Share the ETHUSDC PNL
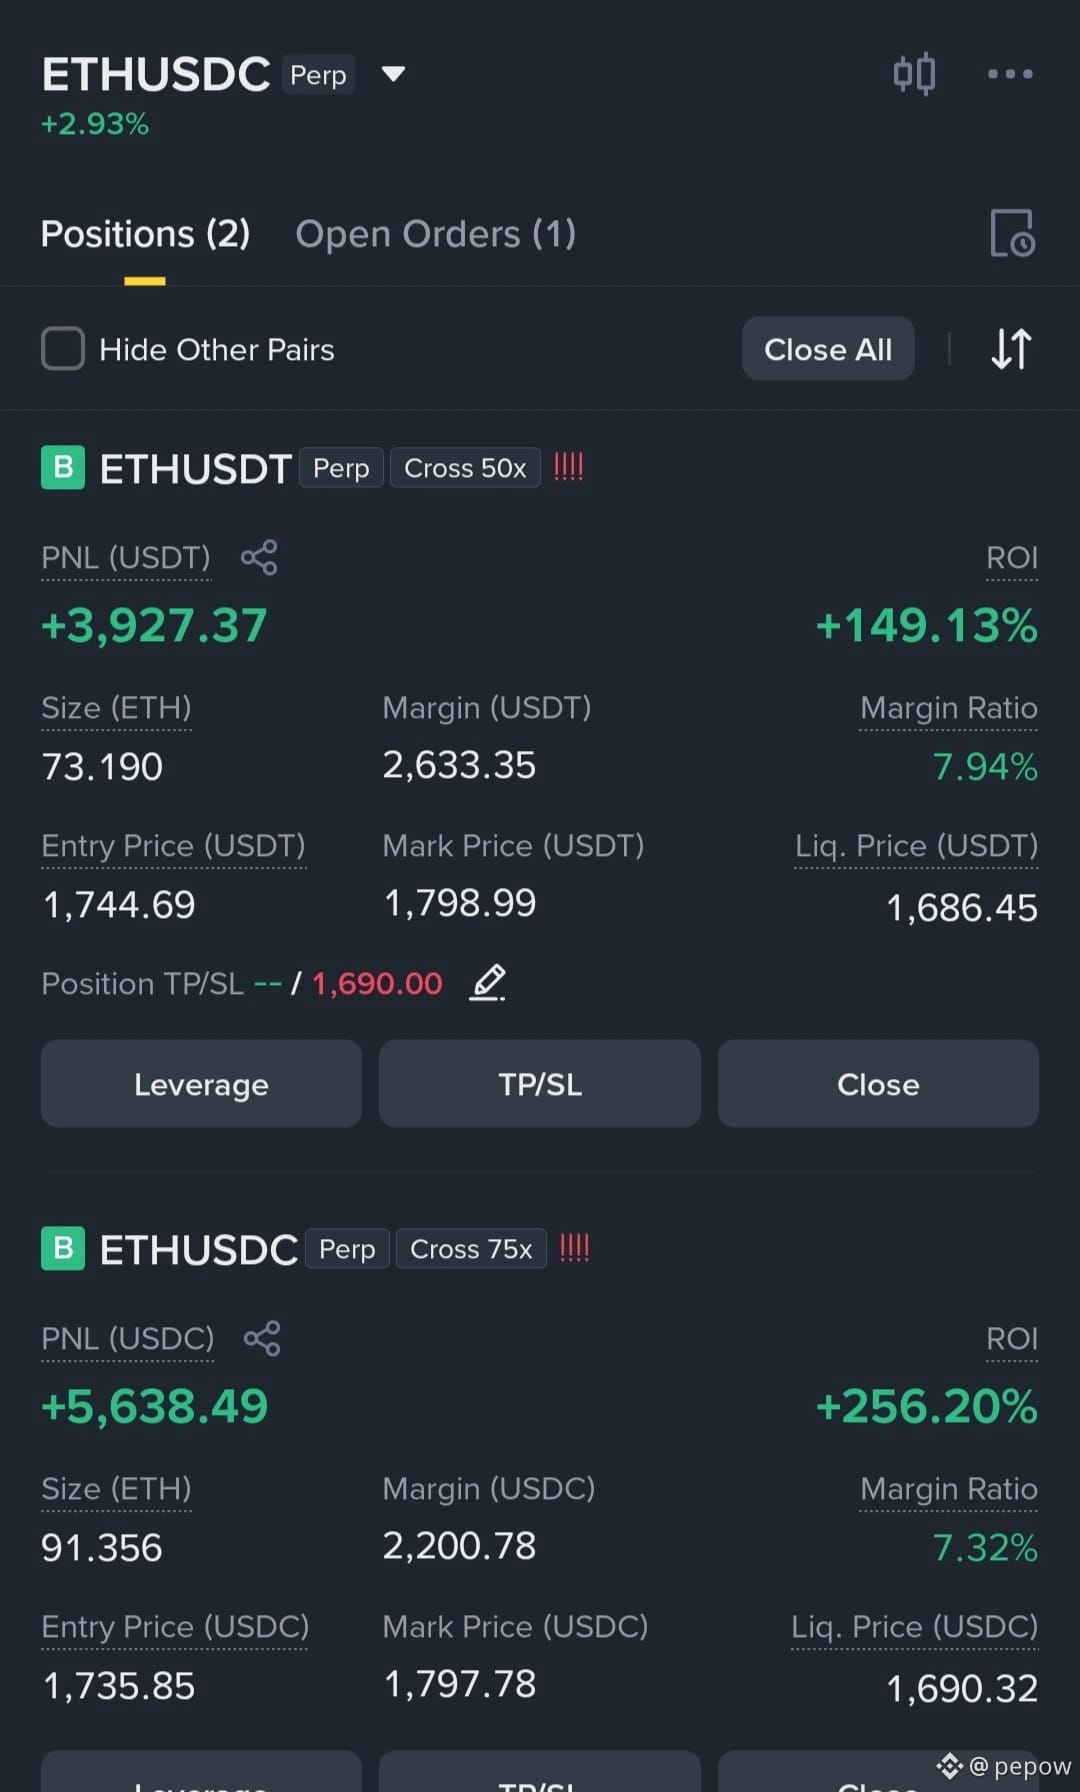 tap(262, 1338)
